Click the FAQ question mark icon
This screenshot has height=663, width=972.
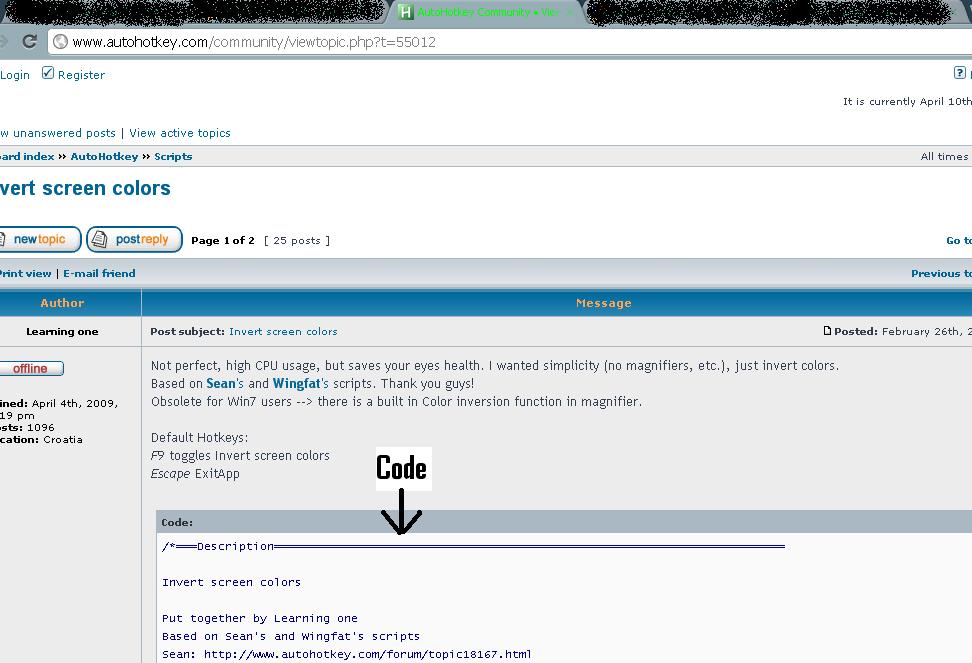click(960, 72)
